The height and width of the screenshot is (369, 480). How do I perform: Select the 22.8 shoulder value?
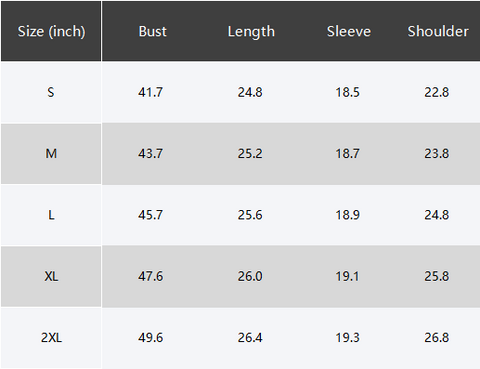437,92
